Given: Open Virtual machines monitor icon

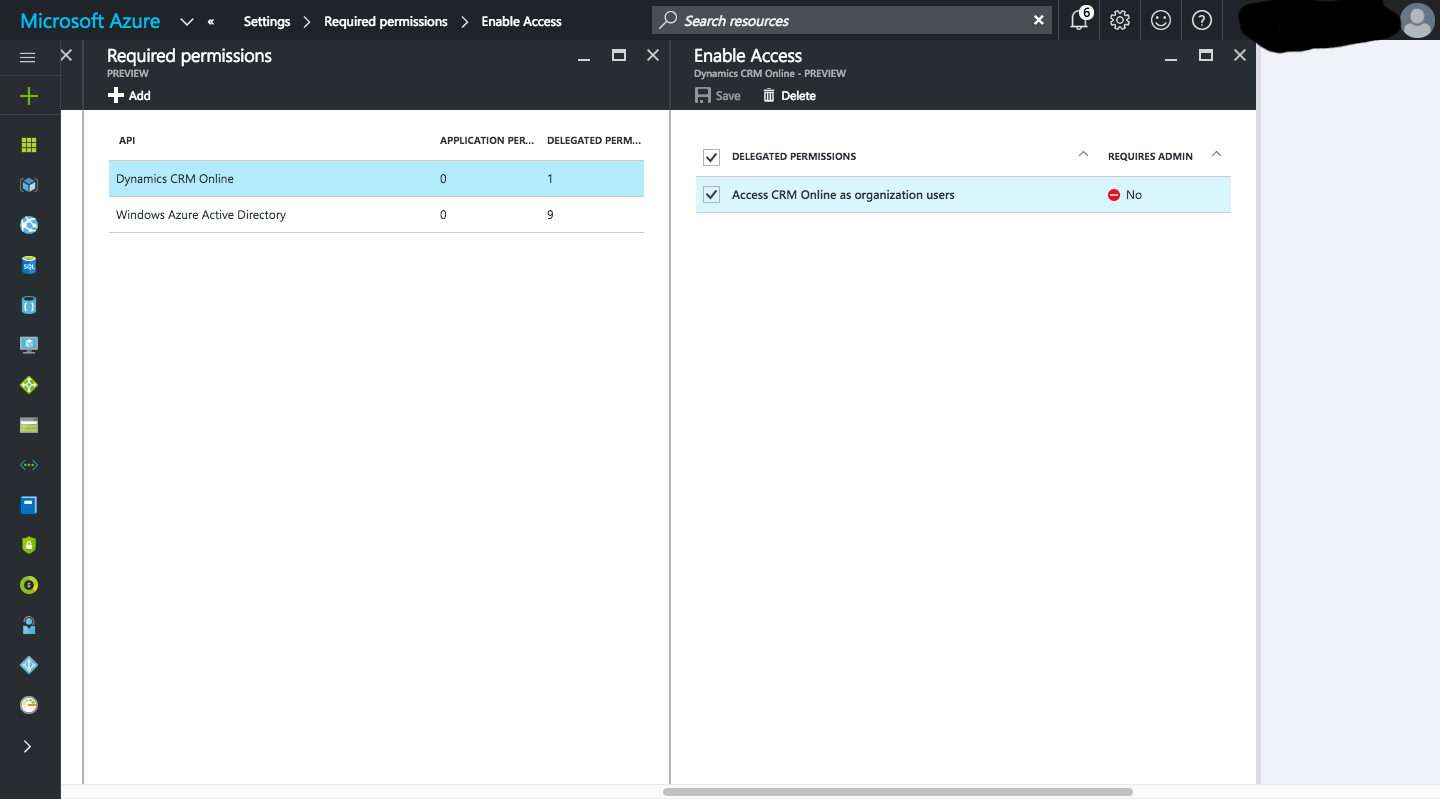Looking at the screenshot, I should (x=28, y=345).
